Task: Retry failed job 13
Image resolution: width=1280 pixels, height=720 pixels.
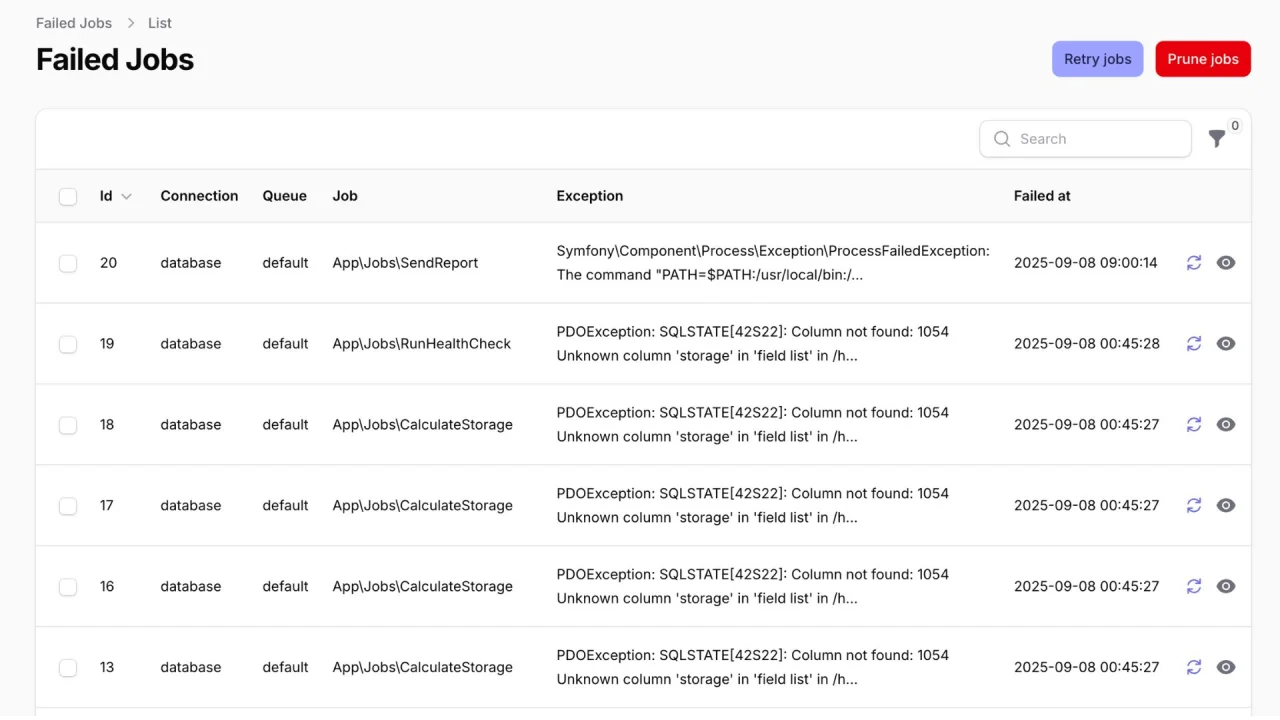Action: click(x=1194, y=667)
